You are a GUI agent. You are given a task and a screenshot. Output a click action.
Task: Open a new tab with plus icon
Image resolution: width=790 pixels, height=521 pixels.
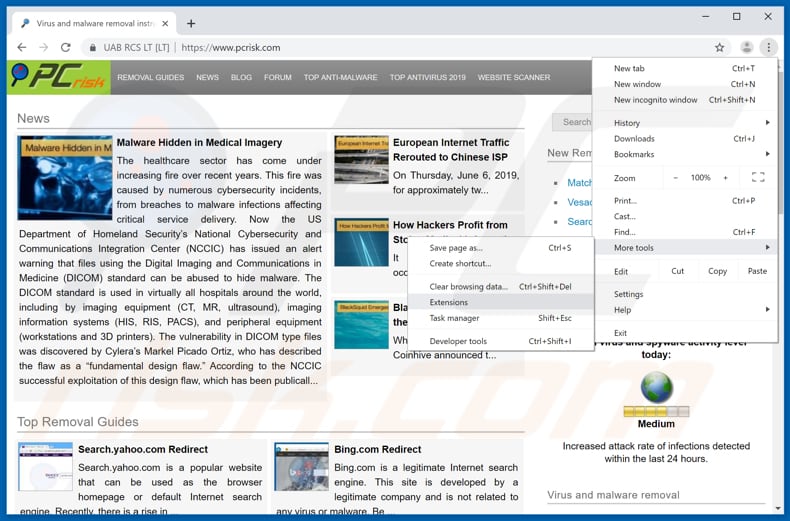coord(191,23)
